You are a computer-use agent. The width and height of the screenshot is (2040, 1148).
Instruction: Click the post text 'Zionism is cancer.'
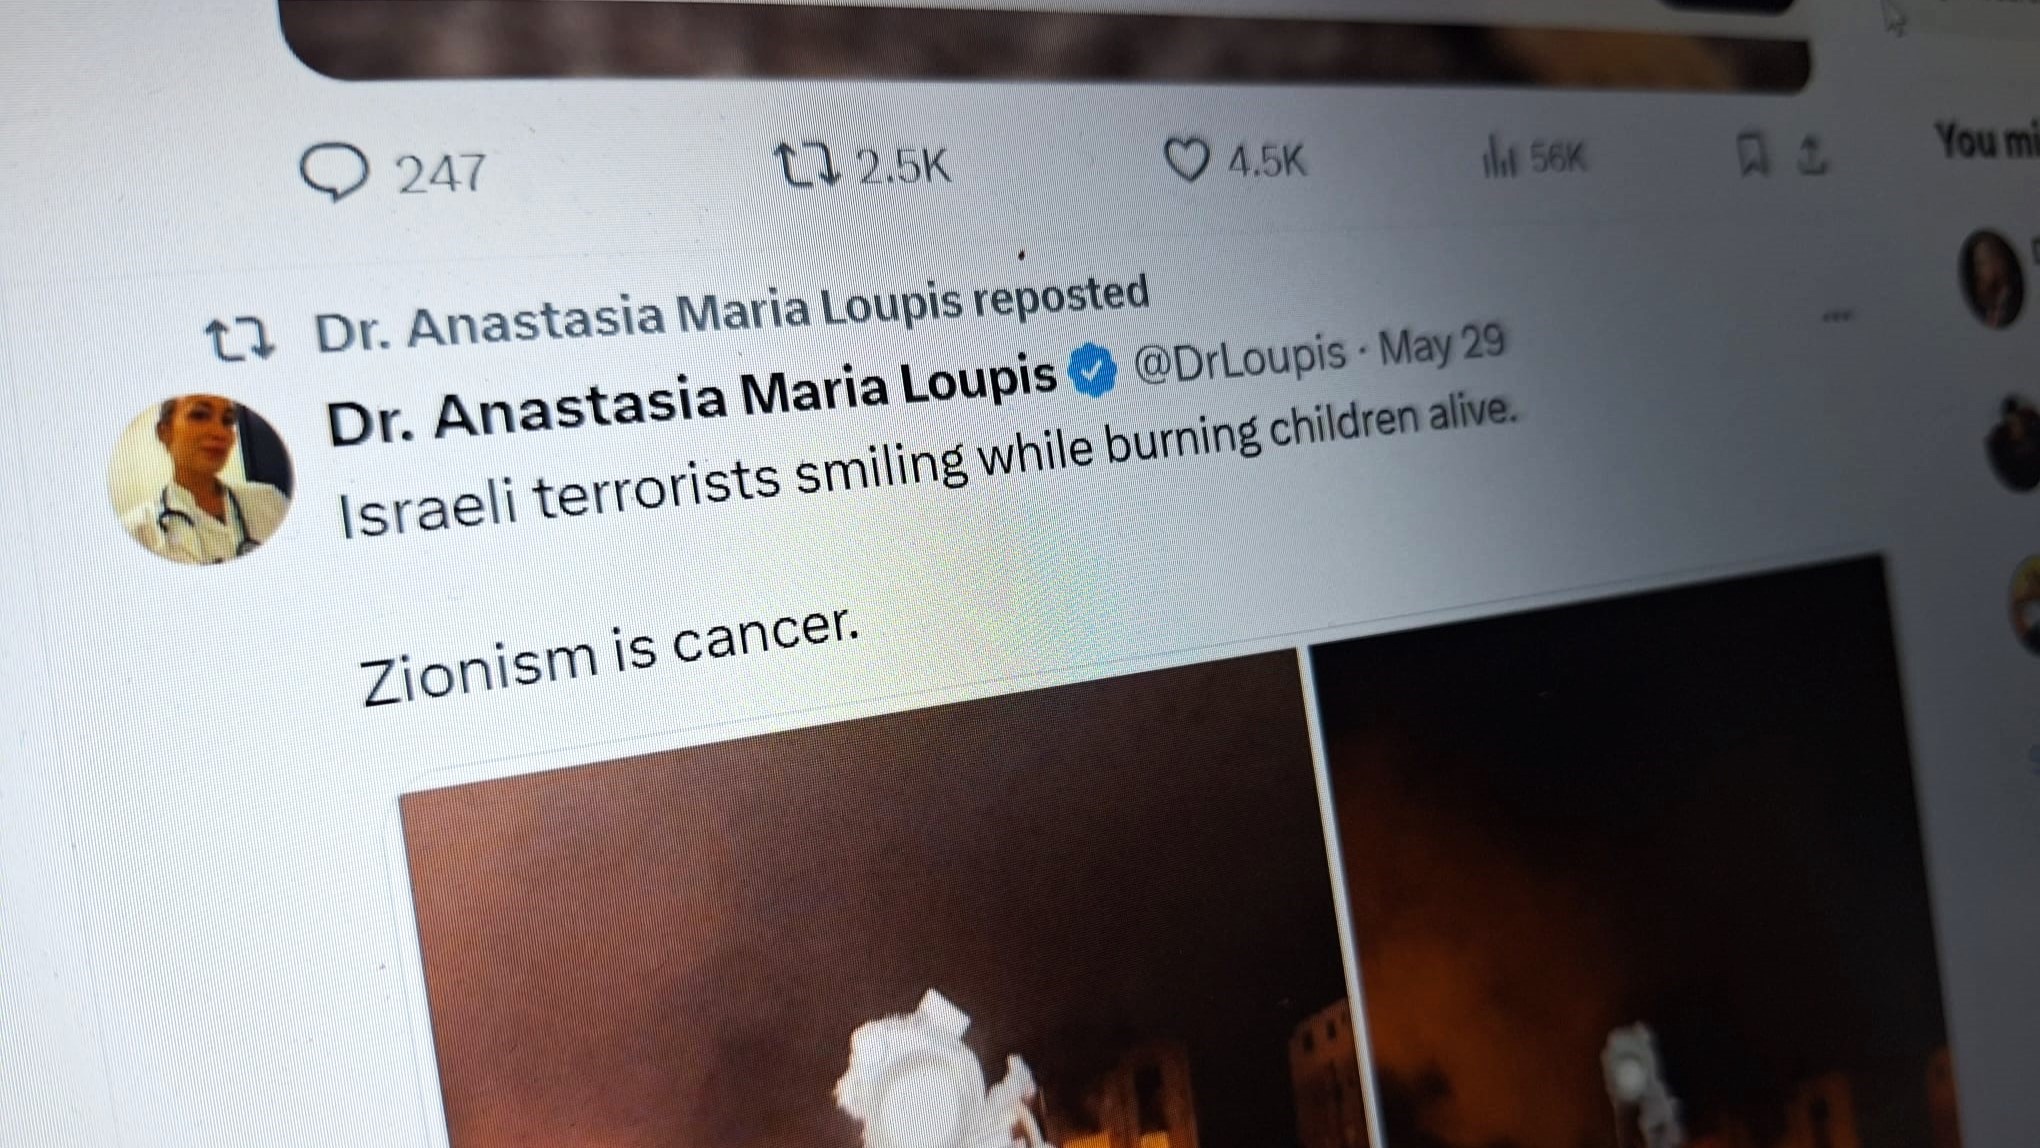coord(609,655)
